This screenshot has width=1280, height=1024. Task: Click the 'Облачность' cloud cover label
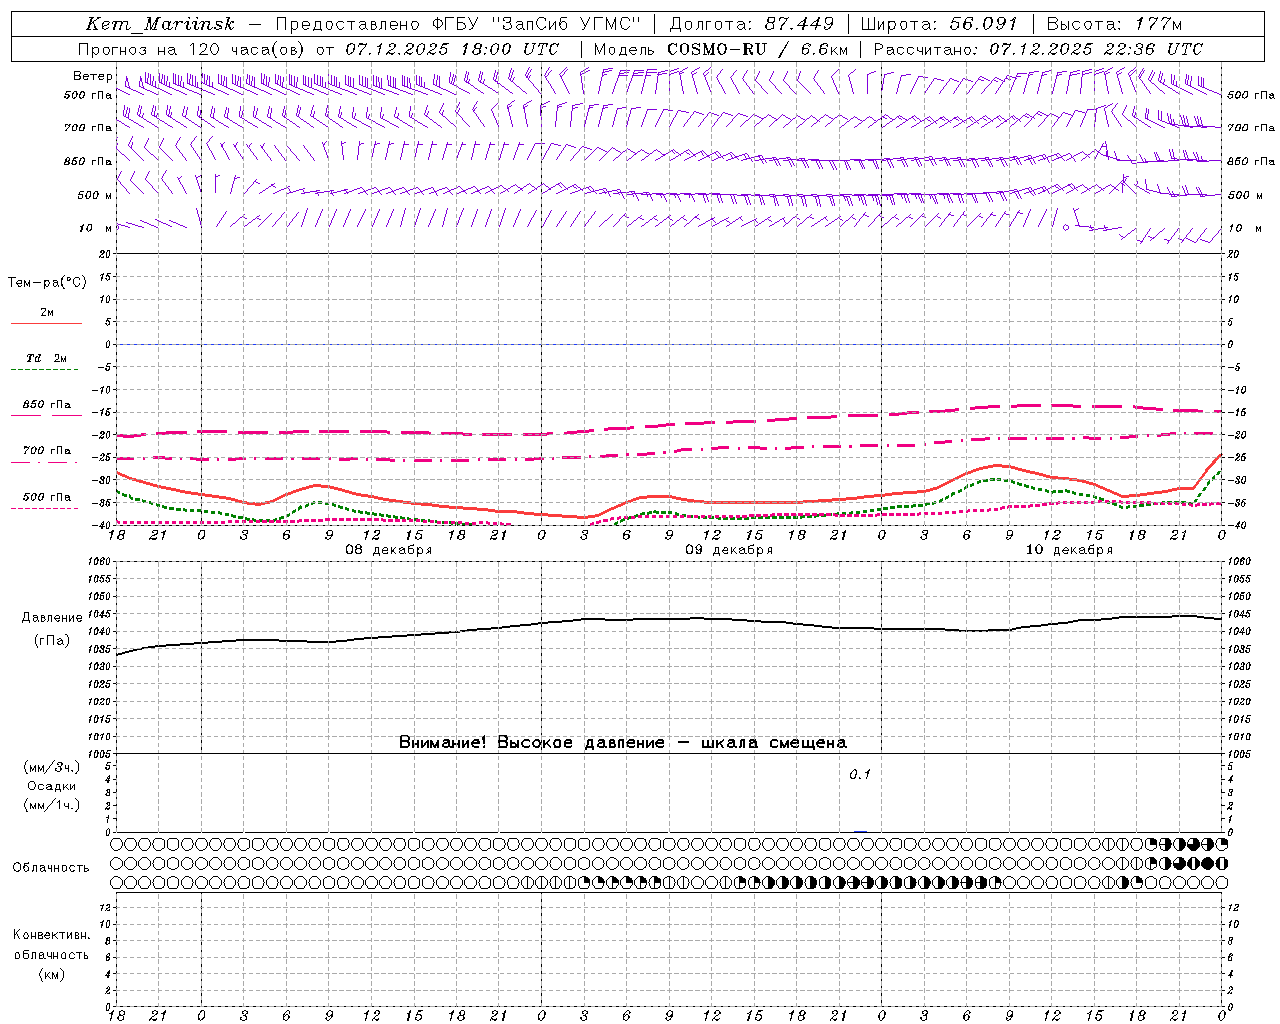[51, 868]
